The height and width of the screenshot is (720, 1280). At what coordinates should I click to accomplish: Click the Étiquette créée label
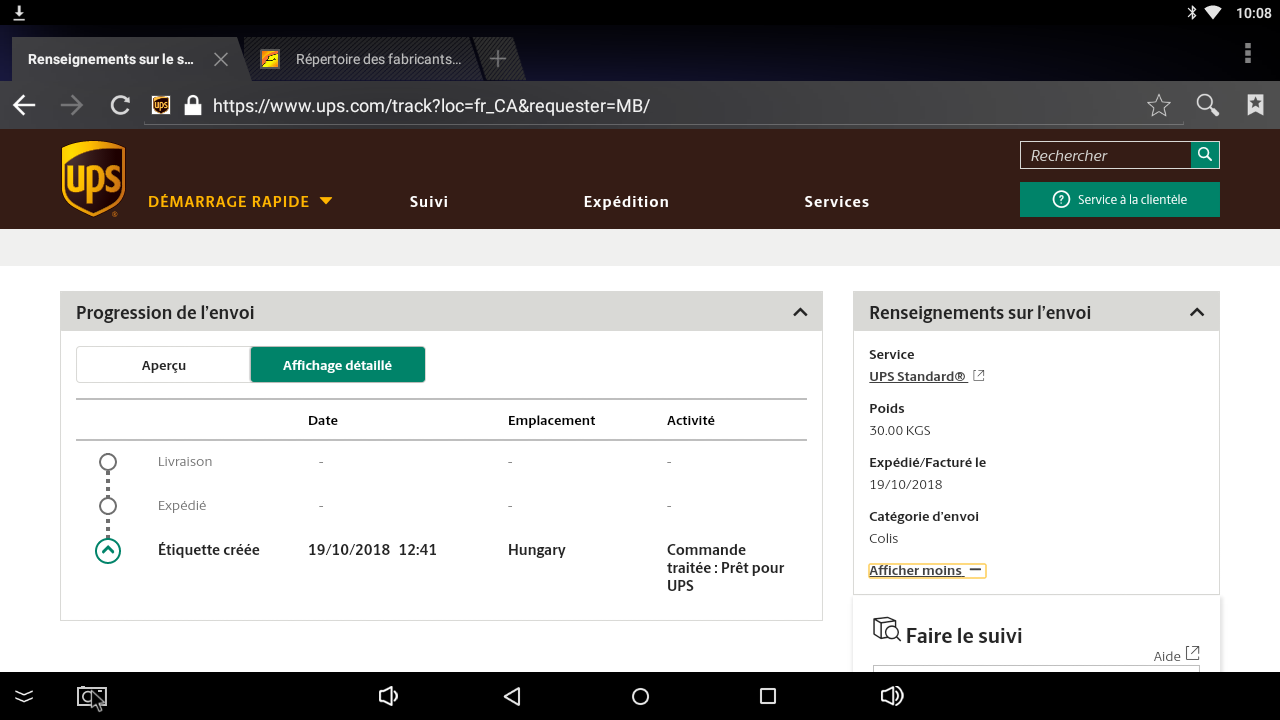(209, 549)
